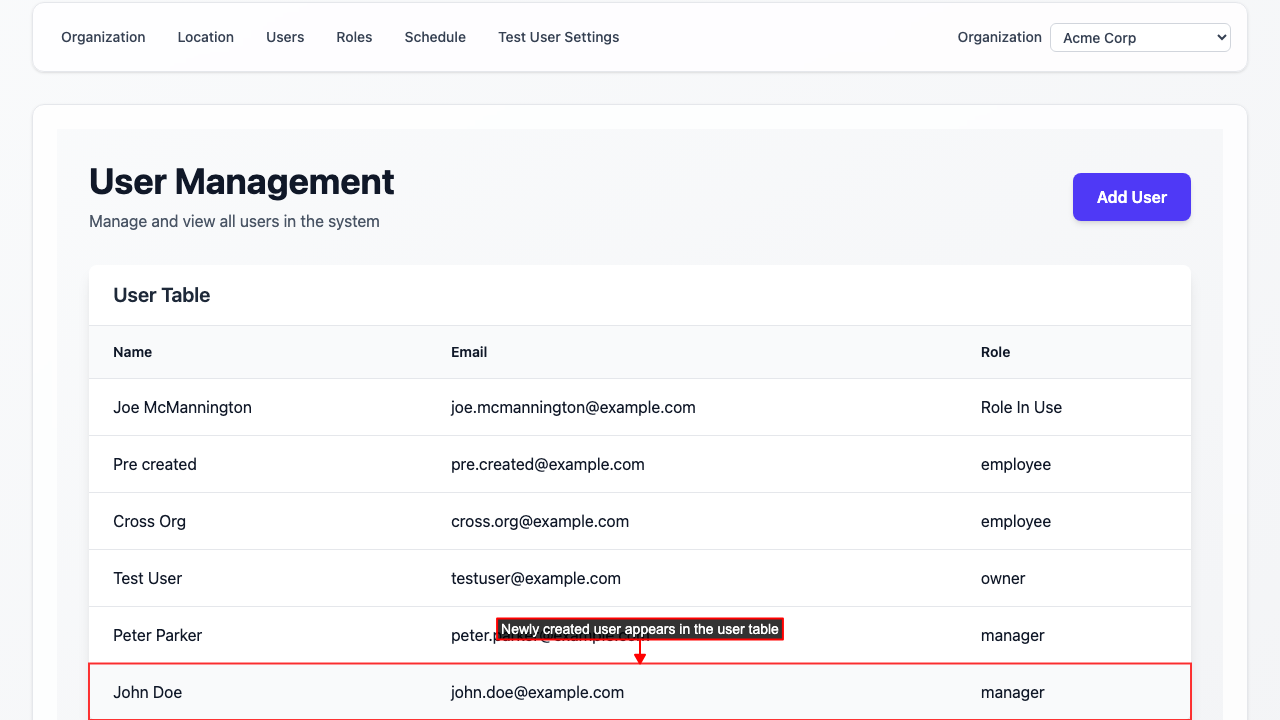Viewport: 1280px width, 720px height.
Task: Select Joe McMannington's name in the table
Action: [182, 407]
